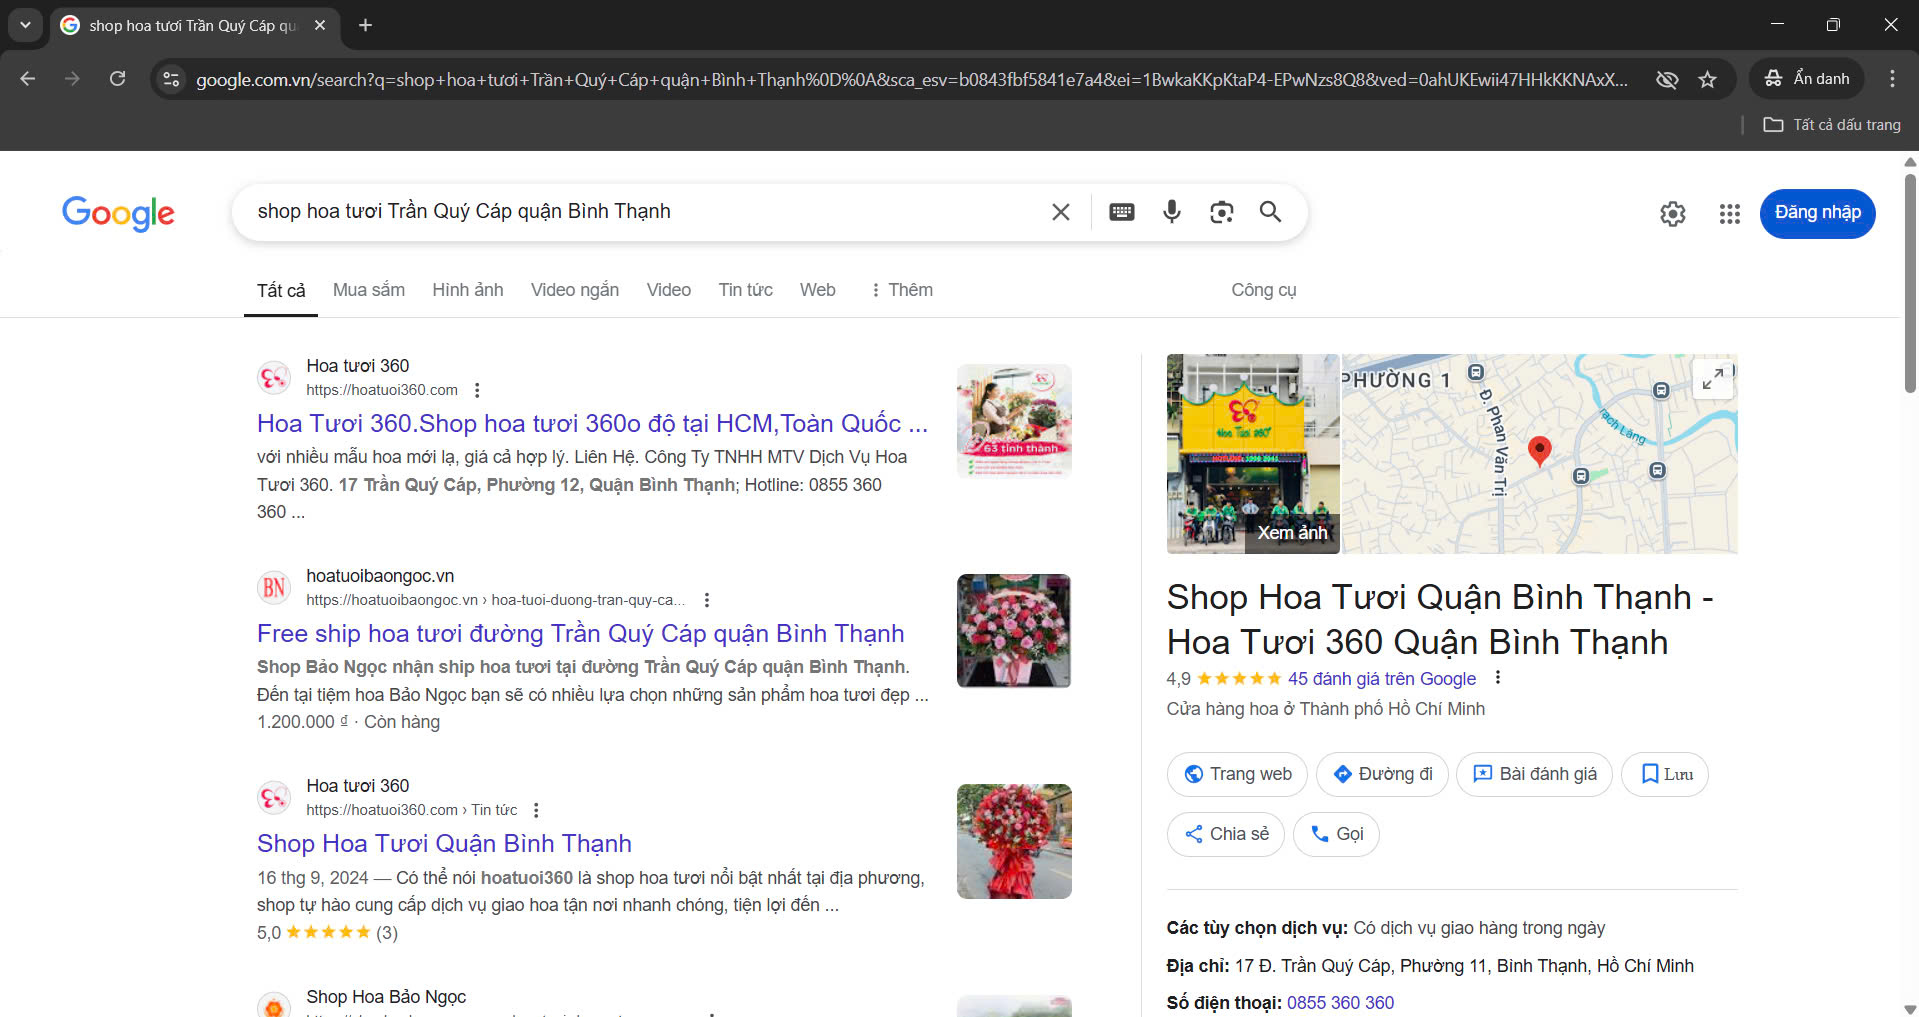The width and height of the screenshot is (1919, 1017).
Task: Select the Tất cả tab
Action: click(x=281, y=290)
